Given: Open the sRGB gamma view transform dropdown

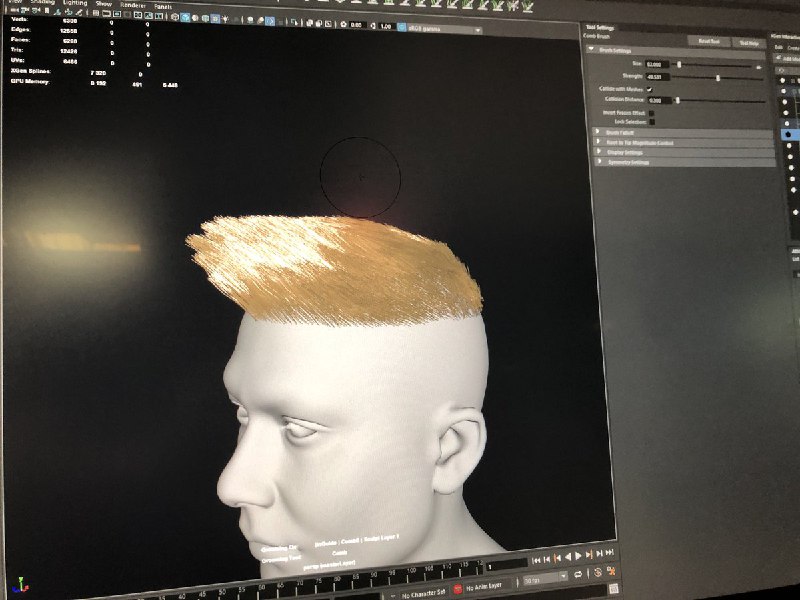Looking at the screenshot, I should coord(438,29).
